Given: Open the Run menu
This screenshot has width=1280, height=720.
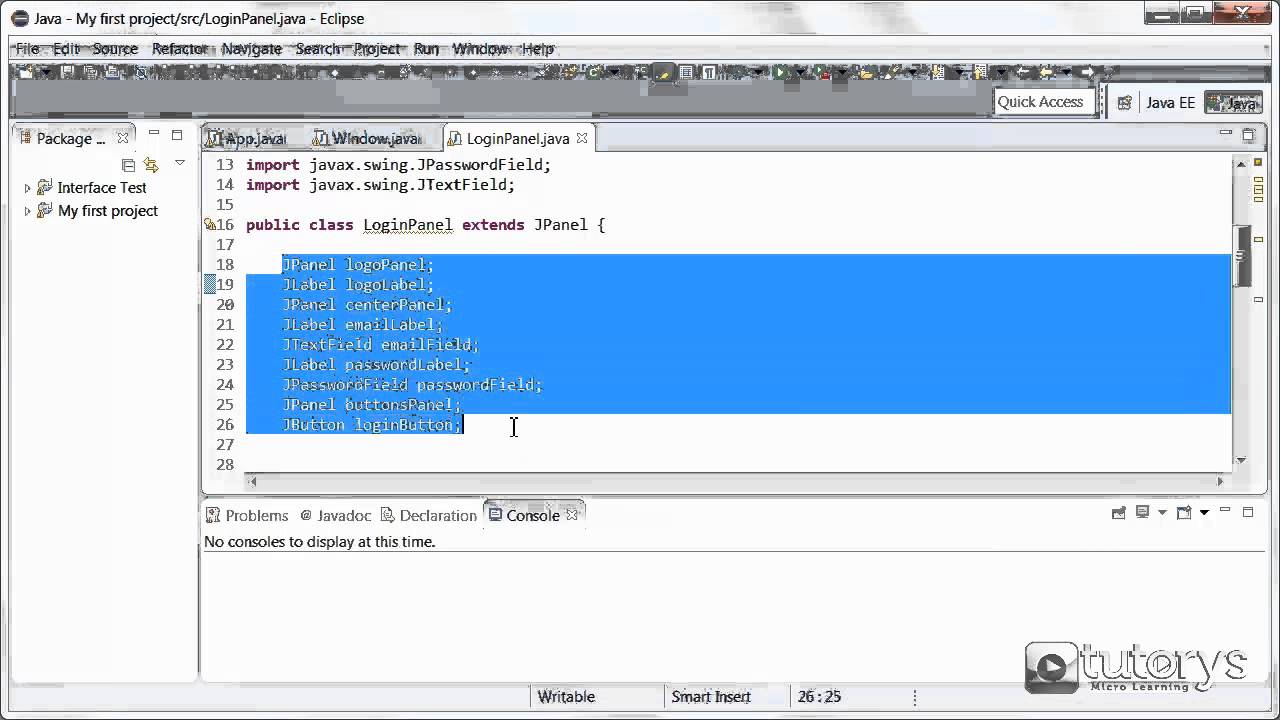Looking at the screenshot, I should coord(426,48).
